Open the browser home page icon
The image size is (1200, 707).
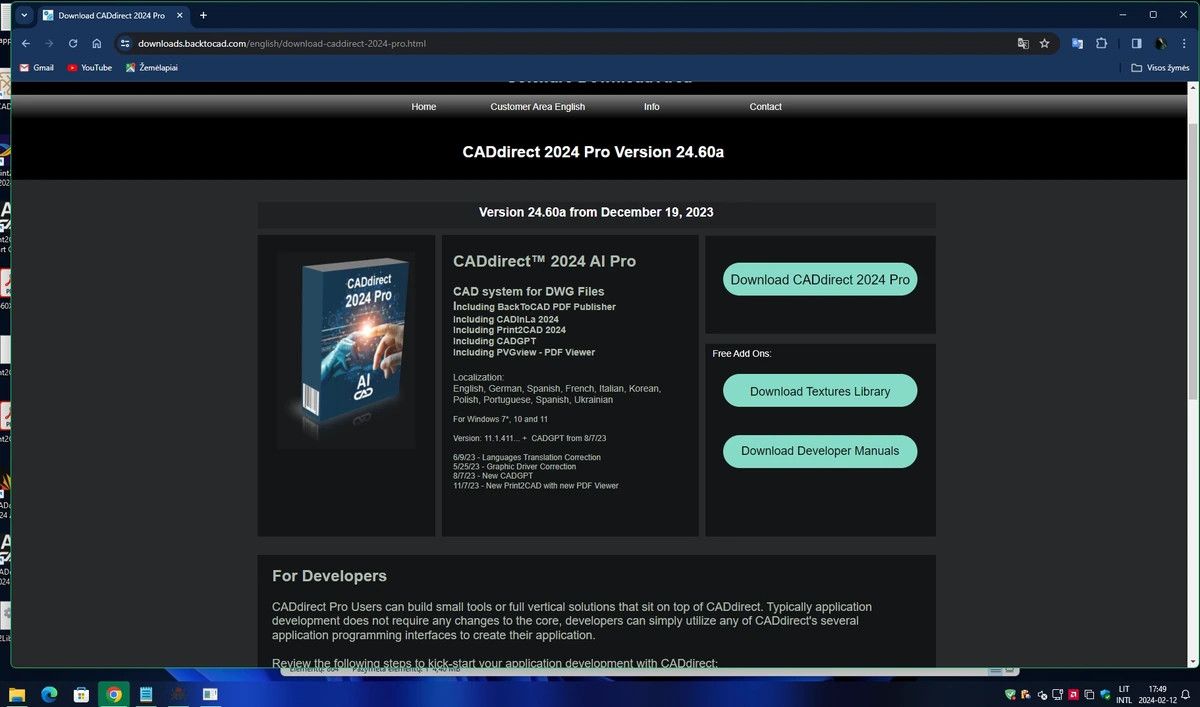tap(97, 44)
